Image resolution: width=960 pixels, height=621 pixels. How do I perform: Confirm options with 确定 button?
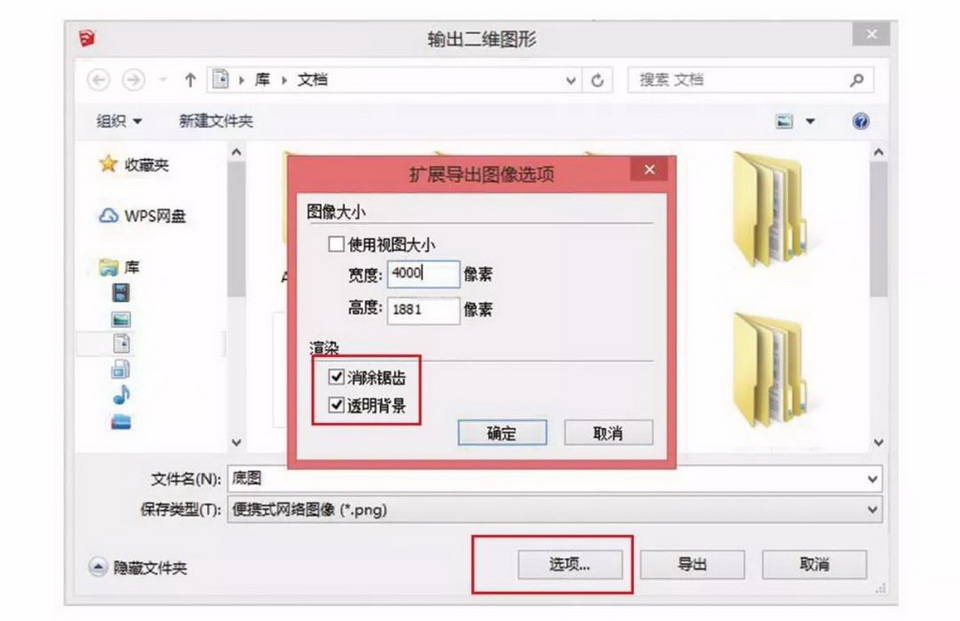click(x=502, y=433)
